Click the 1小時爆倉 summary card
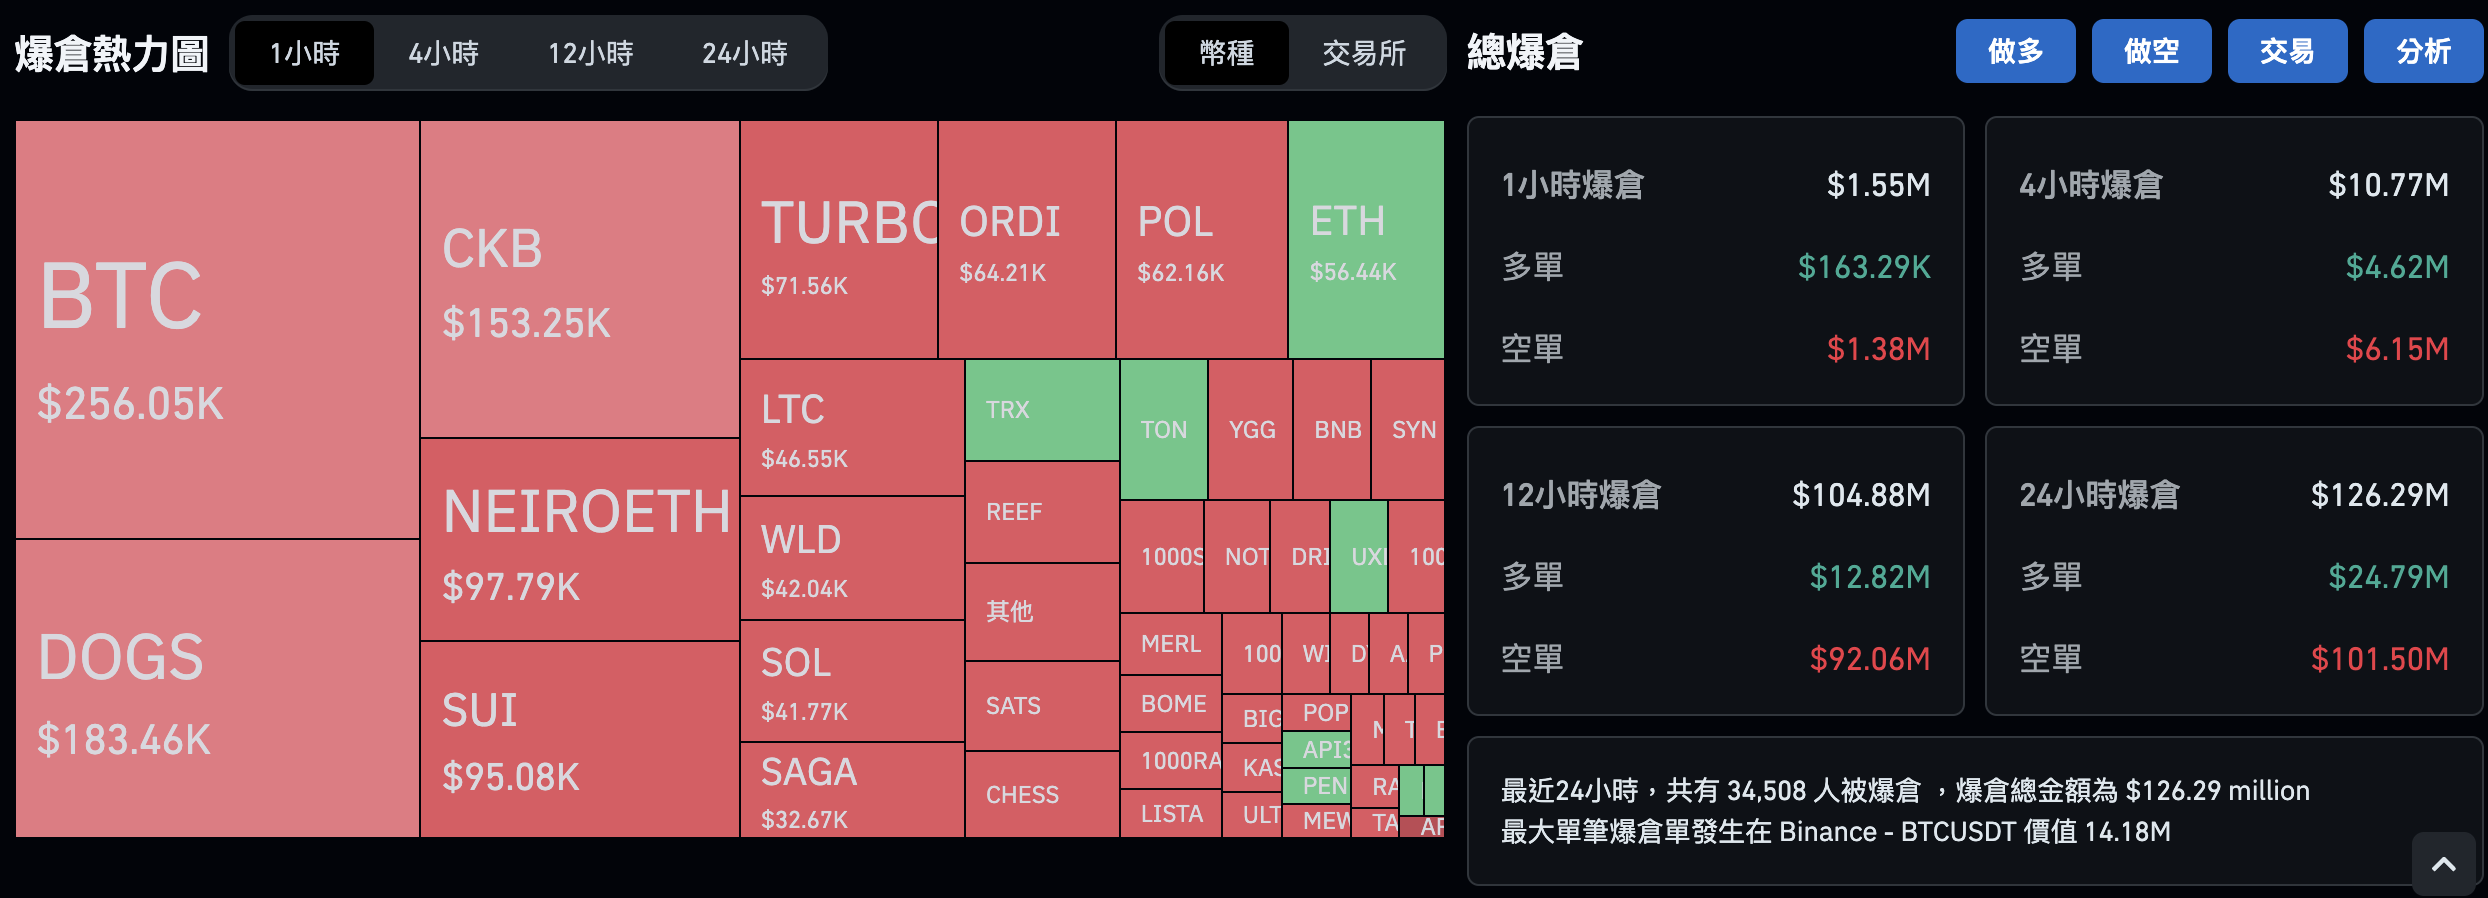This screenshot has height=898, width=2488. click(x=1715, y=261)
